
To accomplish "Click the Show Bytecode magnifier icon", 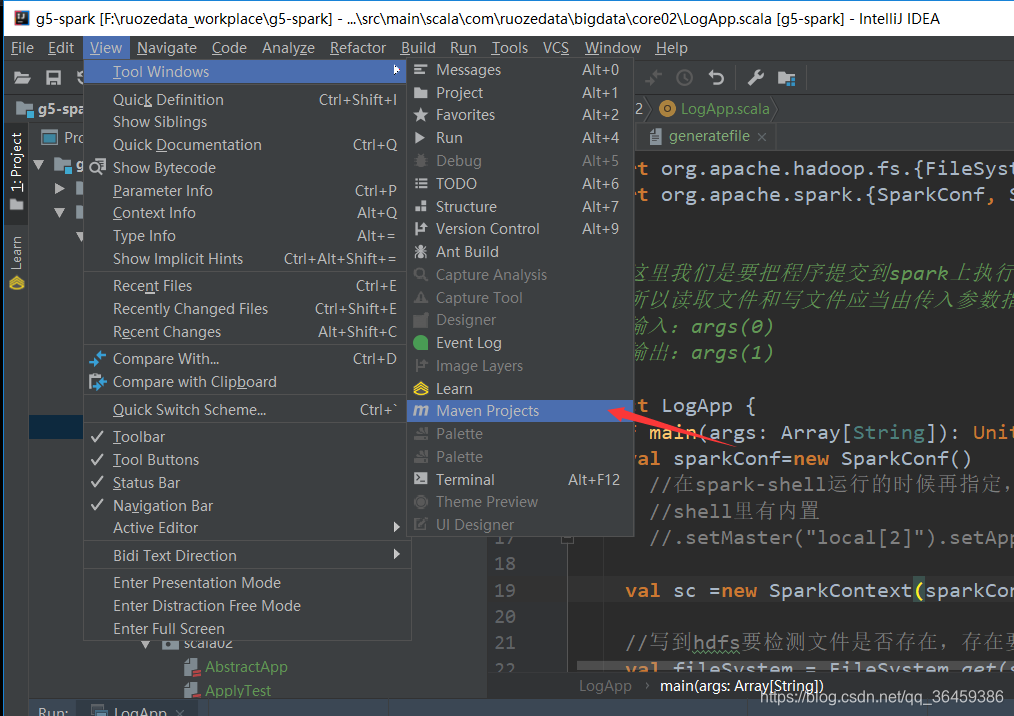I will (x=98, y=168).
